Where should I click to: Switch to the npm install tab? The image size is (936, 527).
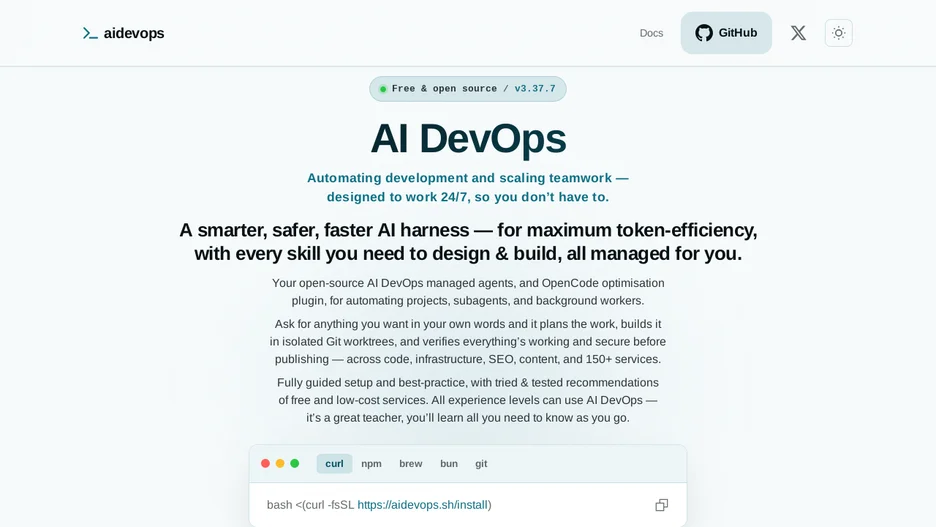pyautogui.click(x=371, y=464)
